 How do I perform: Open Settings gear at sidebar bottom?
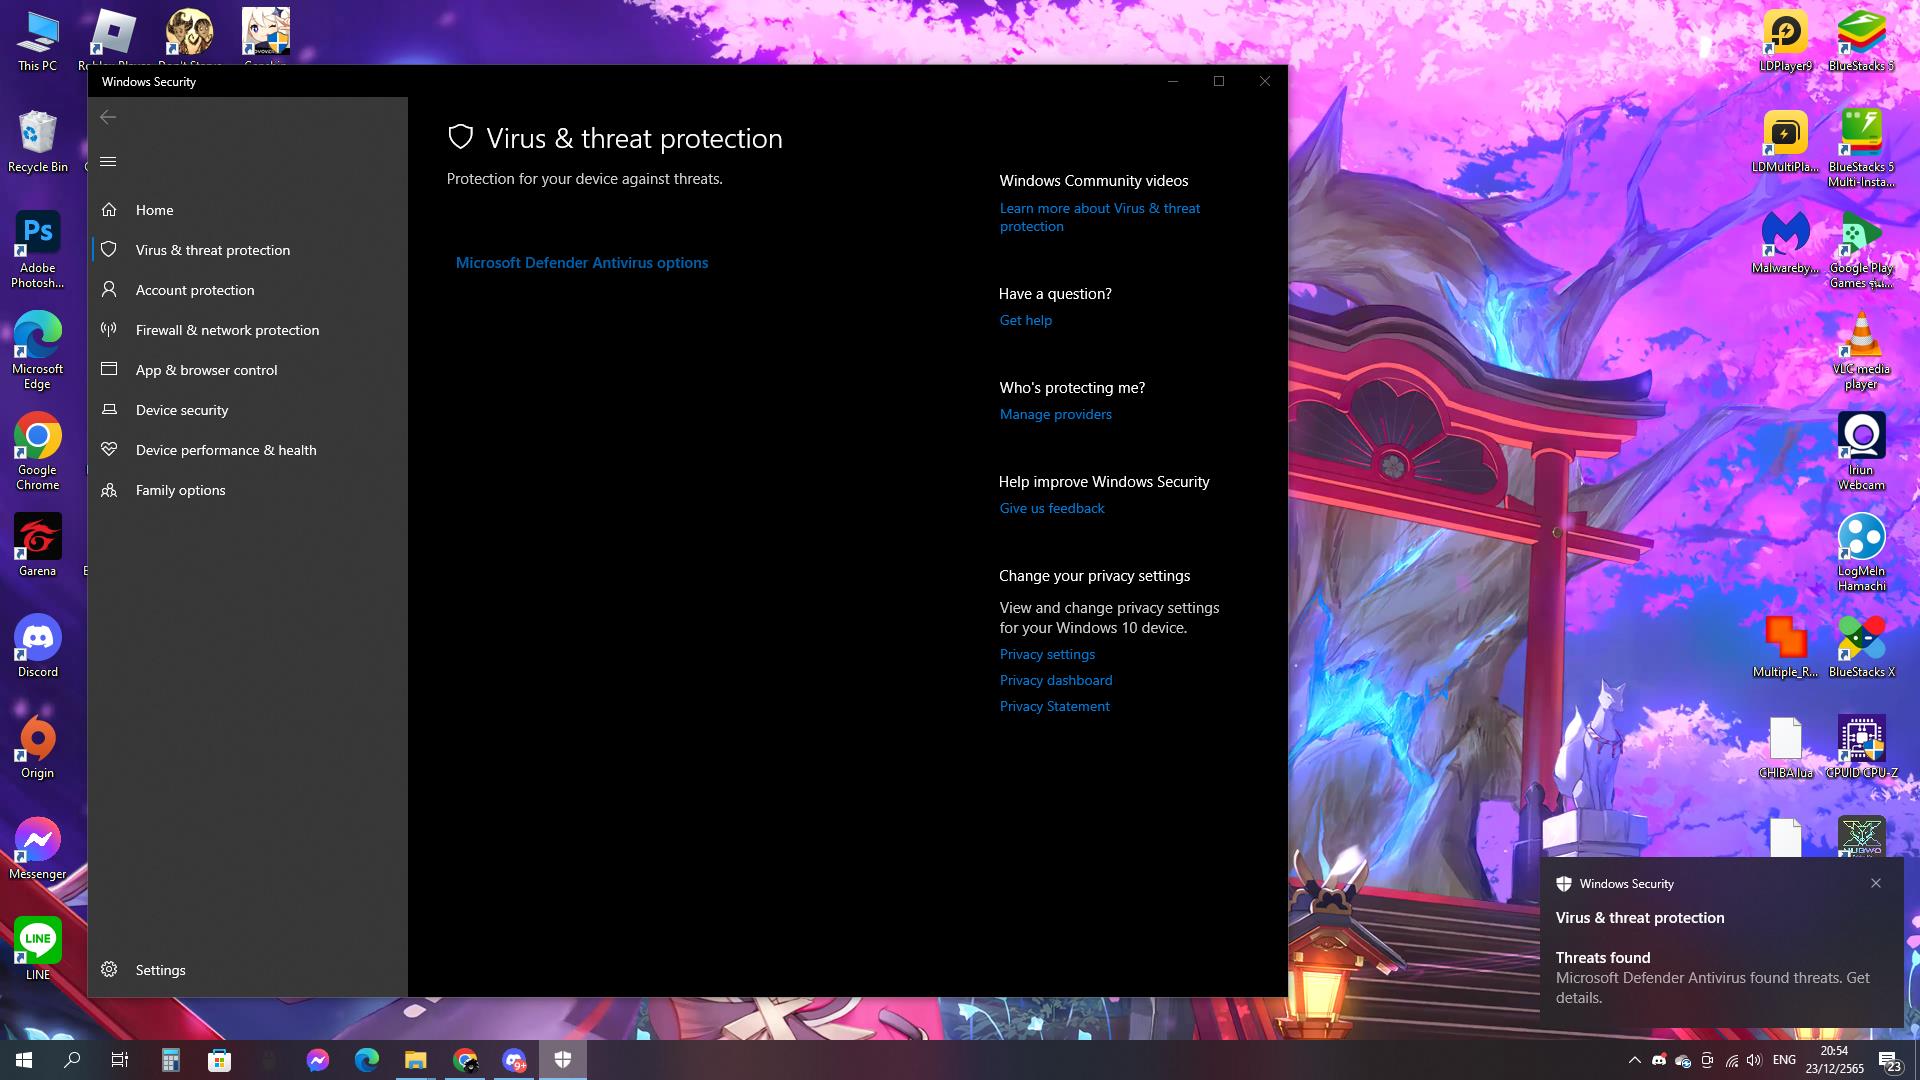[160, 970]
